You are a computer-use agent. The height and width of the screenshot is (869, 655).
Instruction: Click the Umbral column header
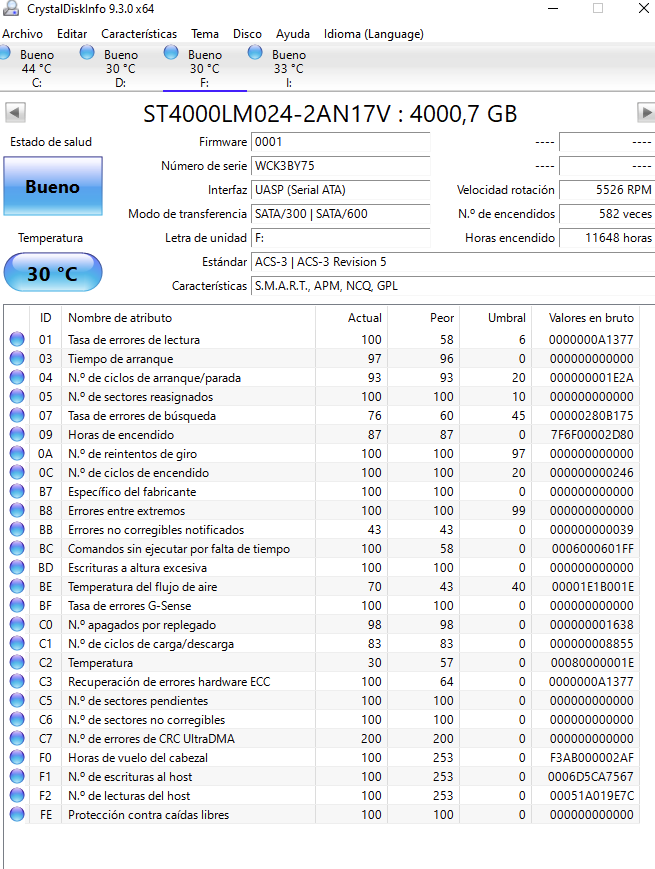[495, 318]
